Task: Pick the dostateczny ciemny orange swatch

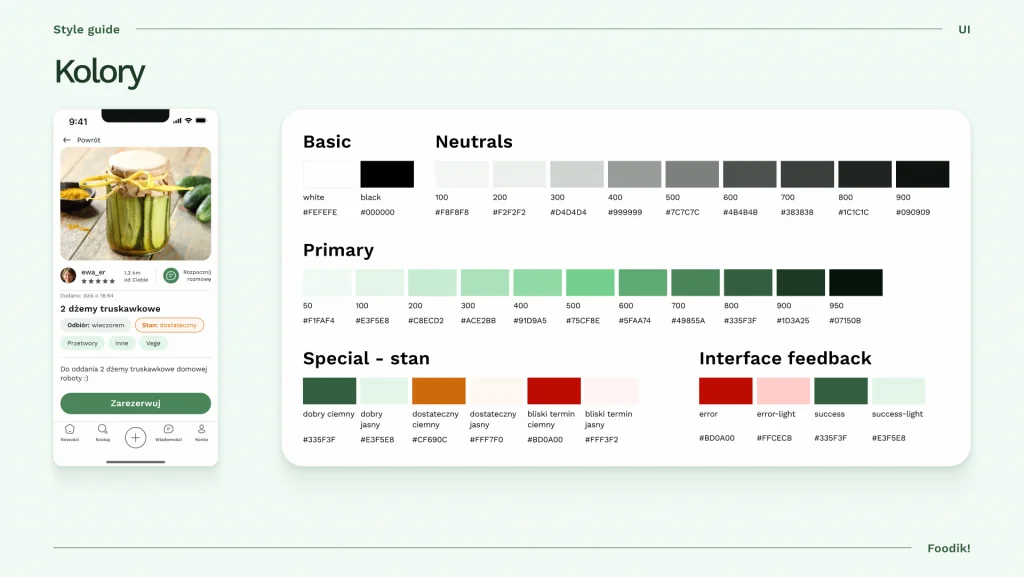Action: coord(438,390)
